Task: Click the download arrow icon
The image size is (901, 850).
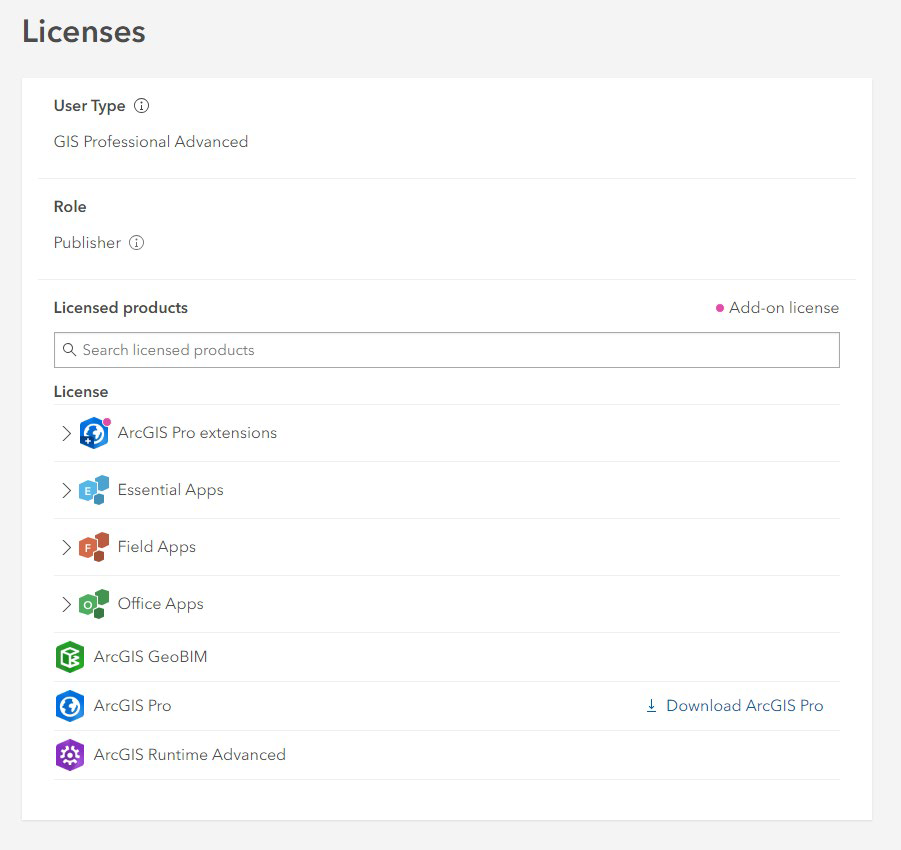Action: [x=651, y=706]
